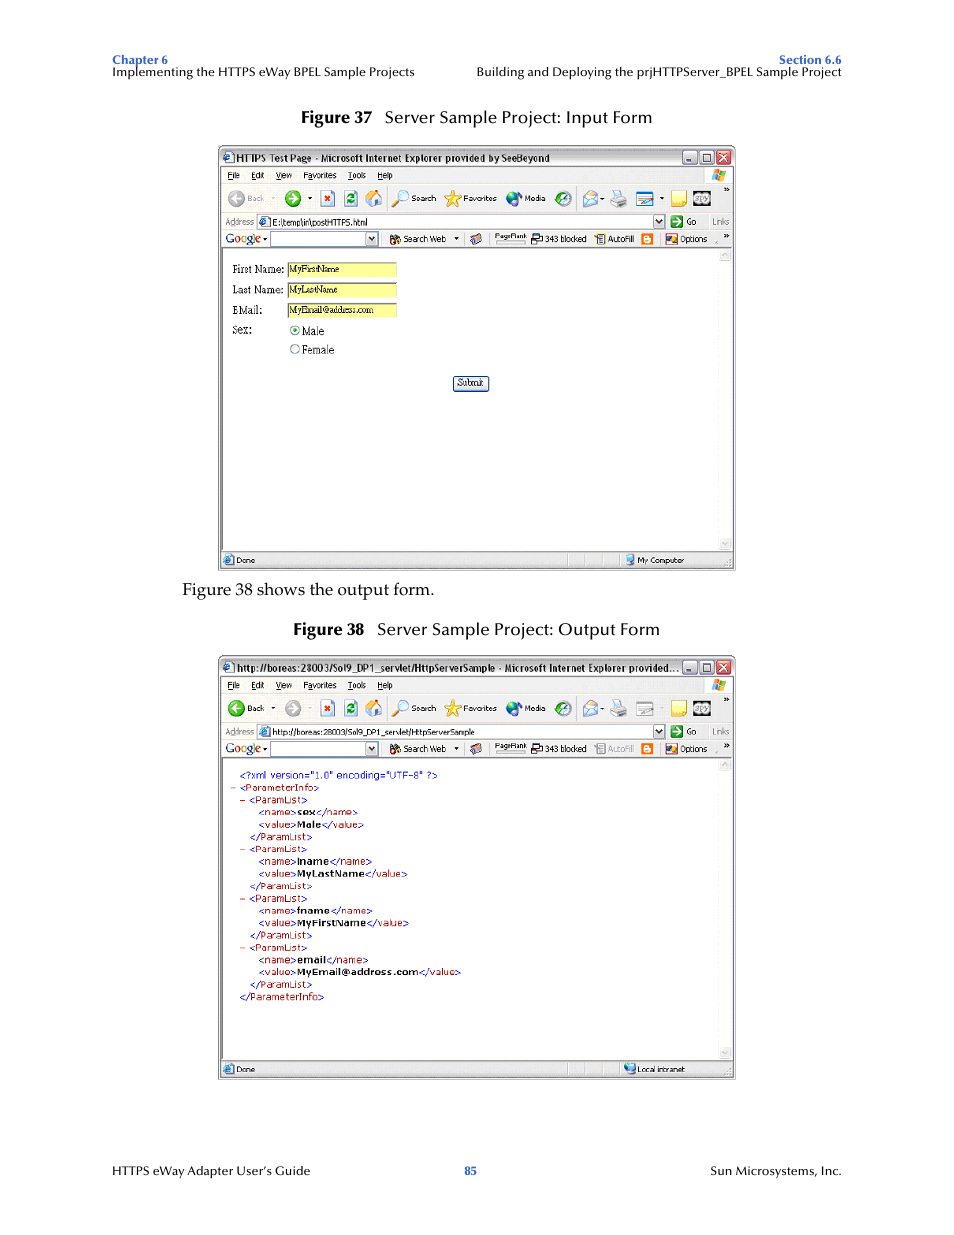This screenshot has height=1235, width=954.
Task: Follow the Section 6.6 header link
Action: (x=810, y=60)
